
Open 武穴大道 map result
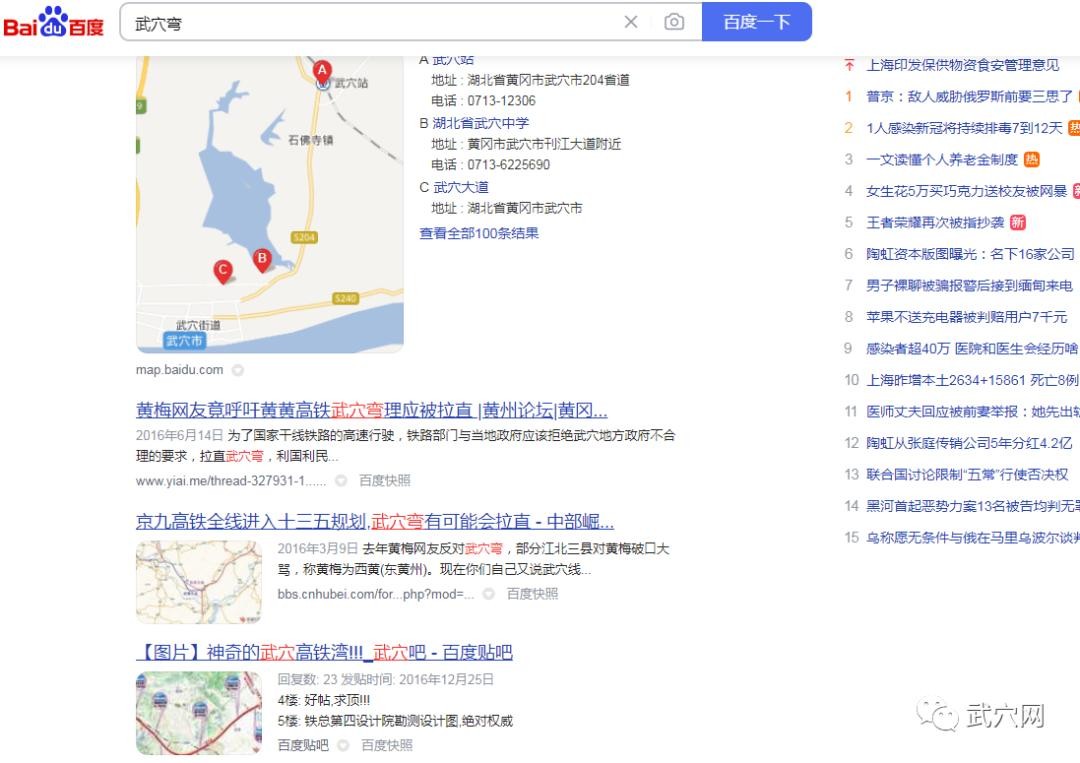461,187
